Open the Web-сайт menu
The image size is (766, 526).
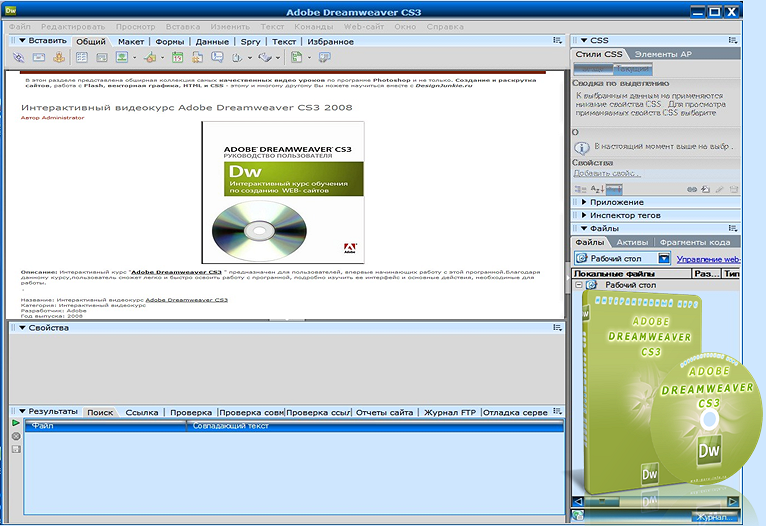(x=364, y=27)
